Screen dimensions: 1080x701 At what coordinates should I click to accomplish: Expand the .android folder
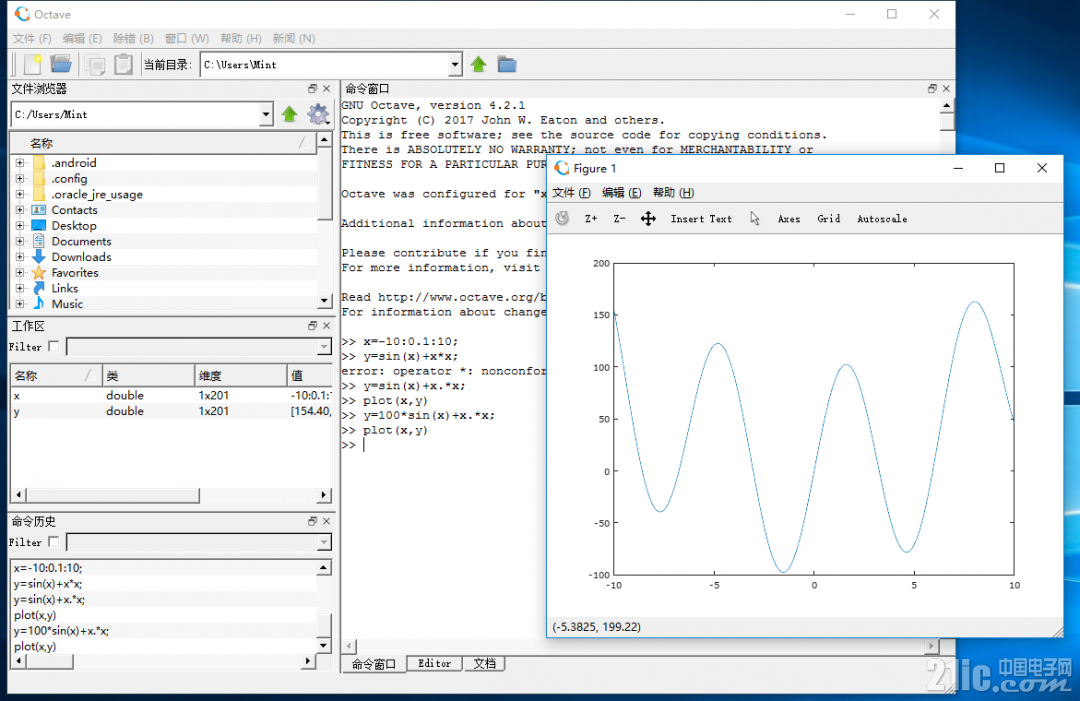click(20, 163)
